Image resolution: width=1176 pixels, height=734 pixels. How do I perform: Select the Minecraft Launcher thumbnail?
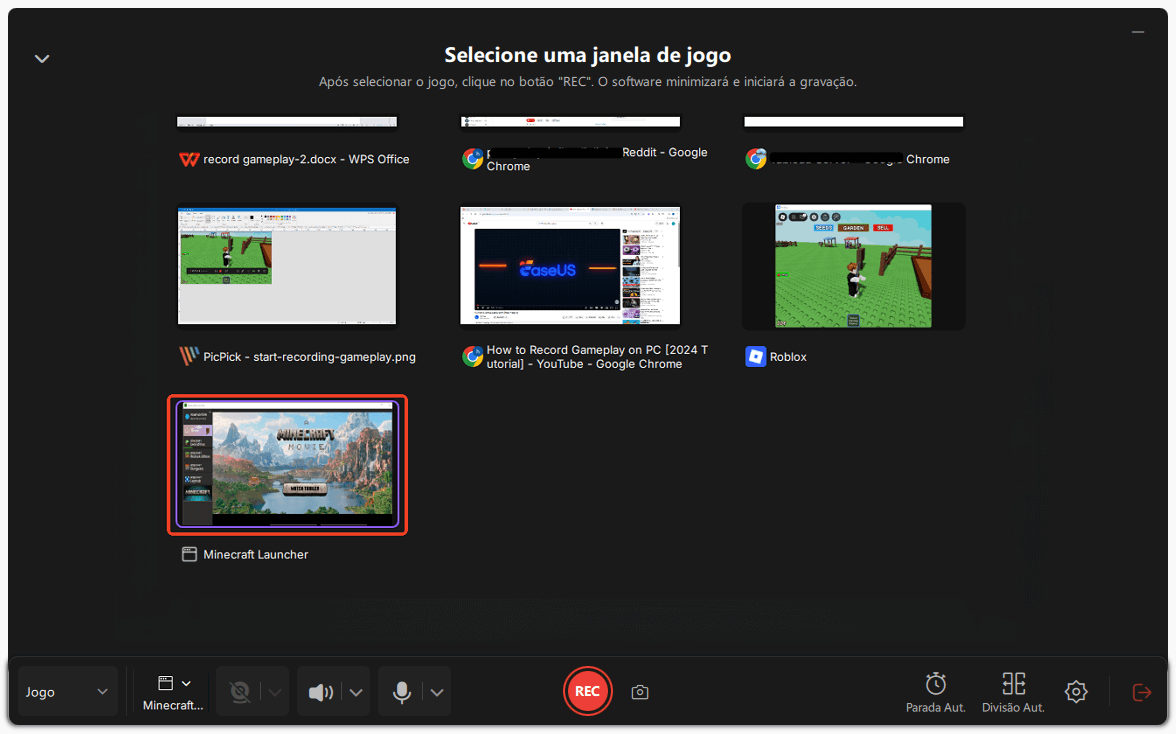(x=287, y=465)
